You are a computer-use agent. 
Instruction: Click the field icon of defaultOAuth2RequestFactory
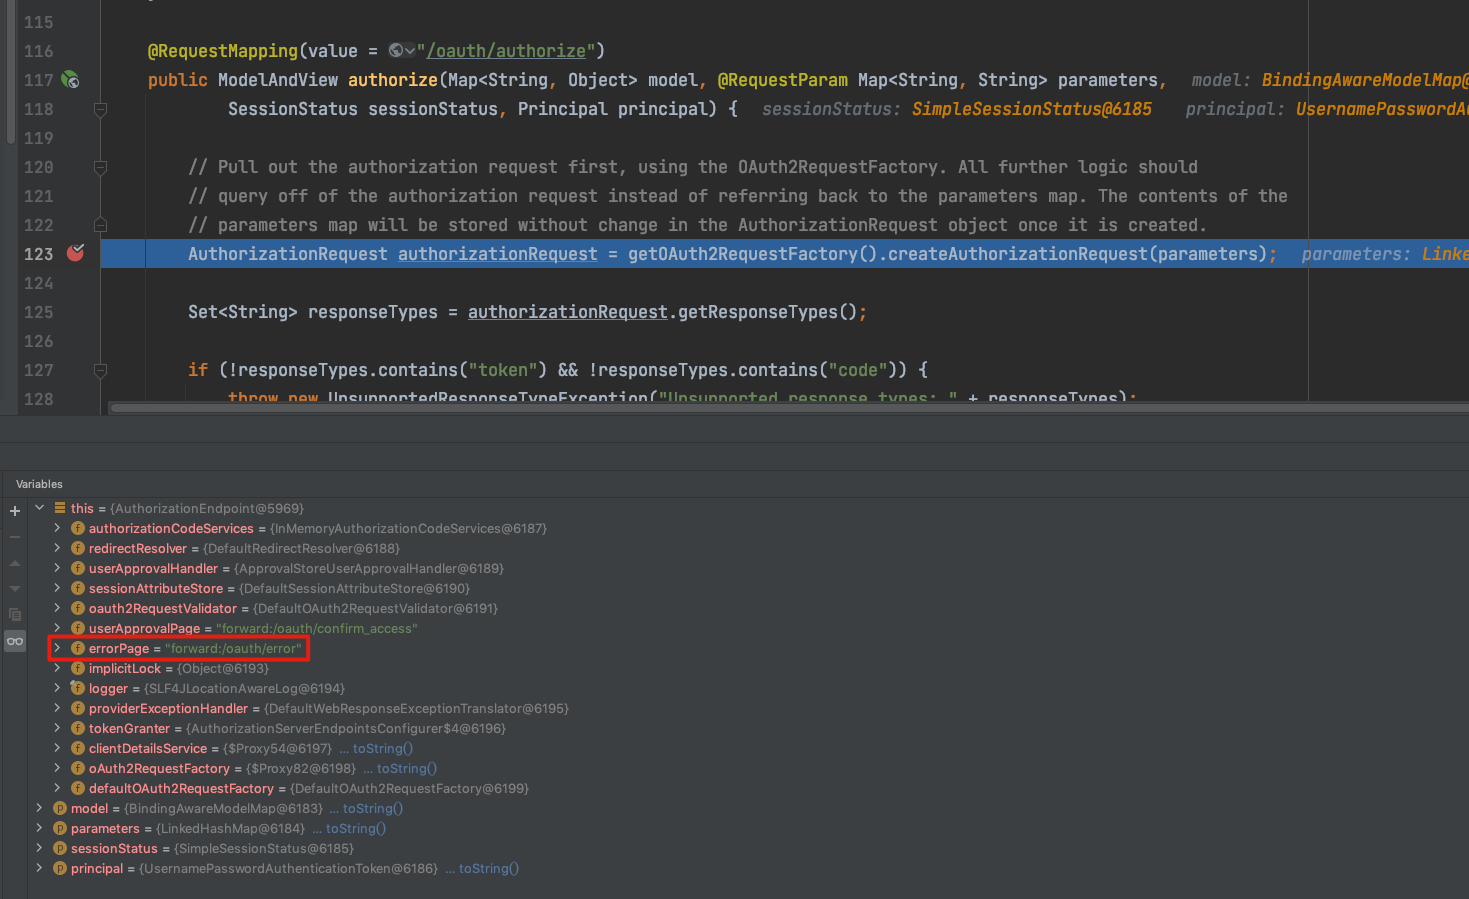coord(78,788)
